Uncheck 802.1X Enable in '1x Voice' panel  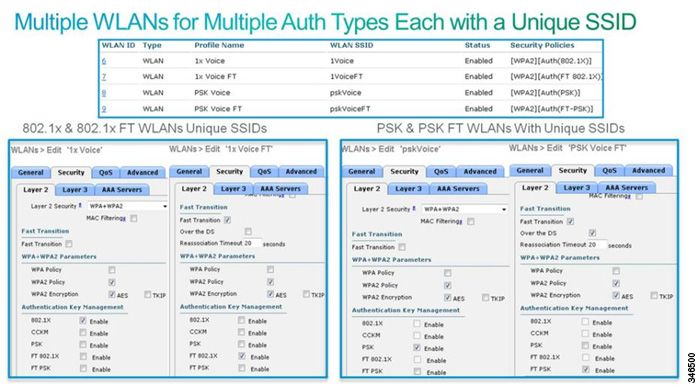pyautogui.click(x=83, y=320)
